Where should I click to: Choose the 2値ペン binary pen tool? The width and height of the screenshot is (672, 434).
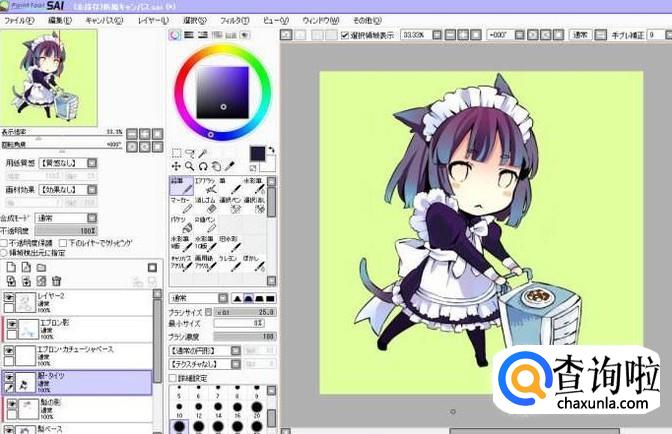pos(206,224)
